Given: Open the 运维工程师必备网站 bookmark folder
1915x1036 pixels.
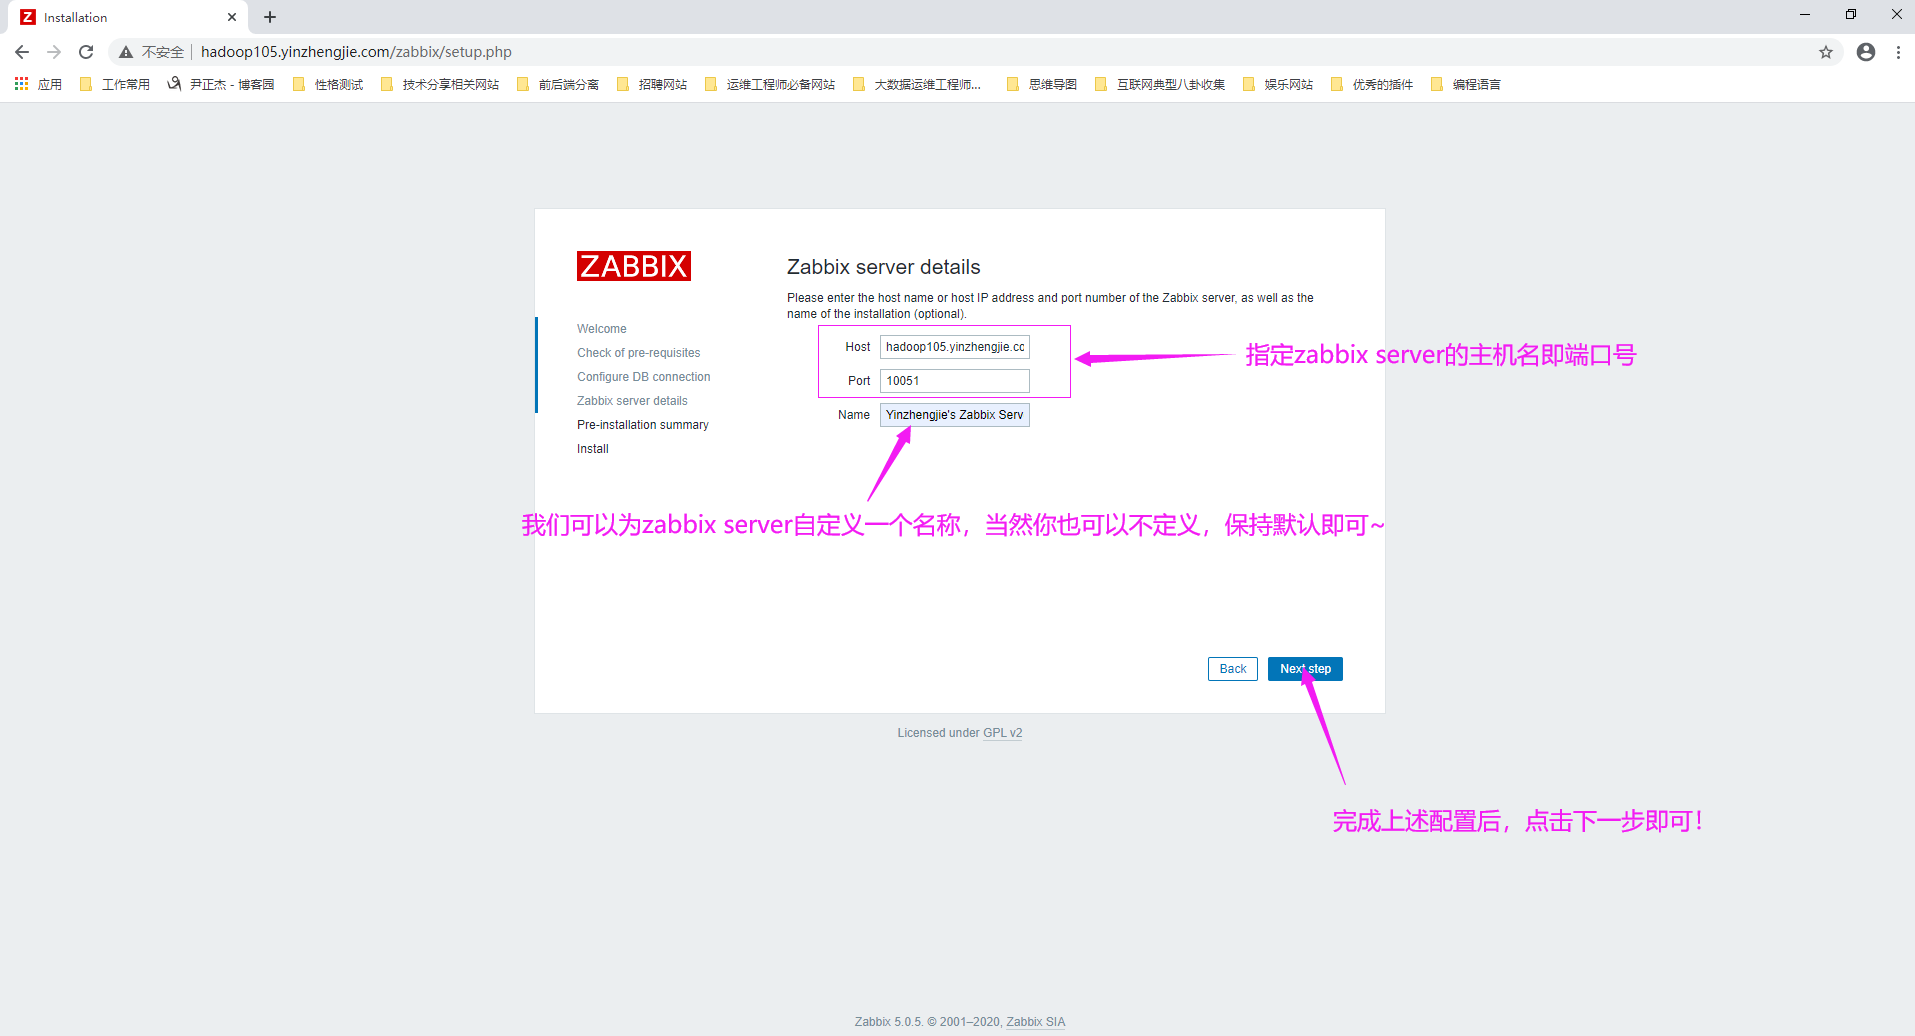Looking at the screenshot, I should tap(770, 84).
